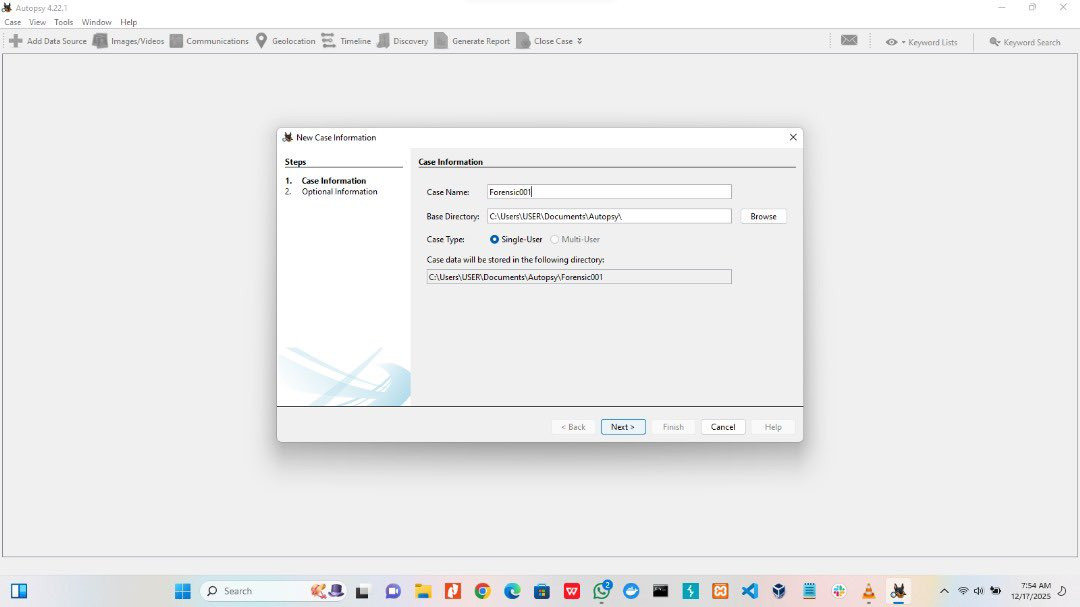Screen dimensions: 1080x607
Task: Open Slack from taskbar
Action: tap(839, 591)
